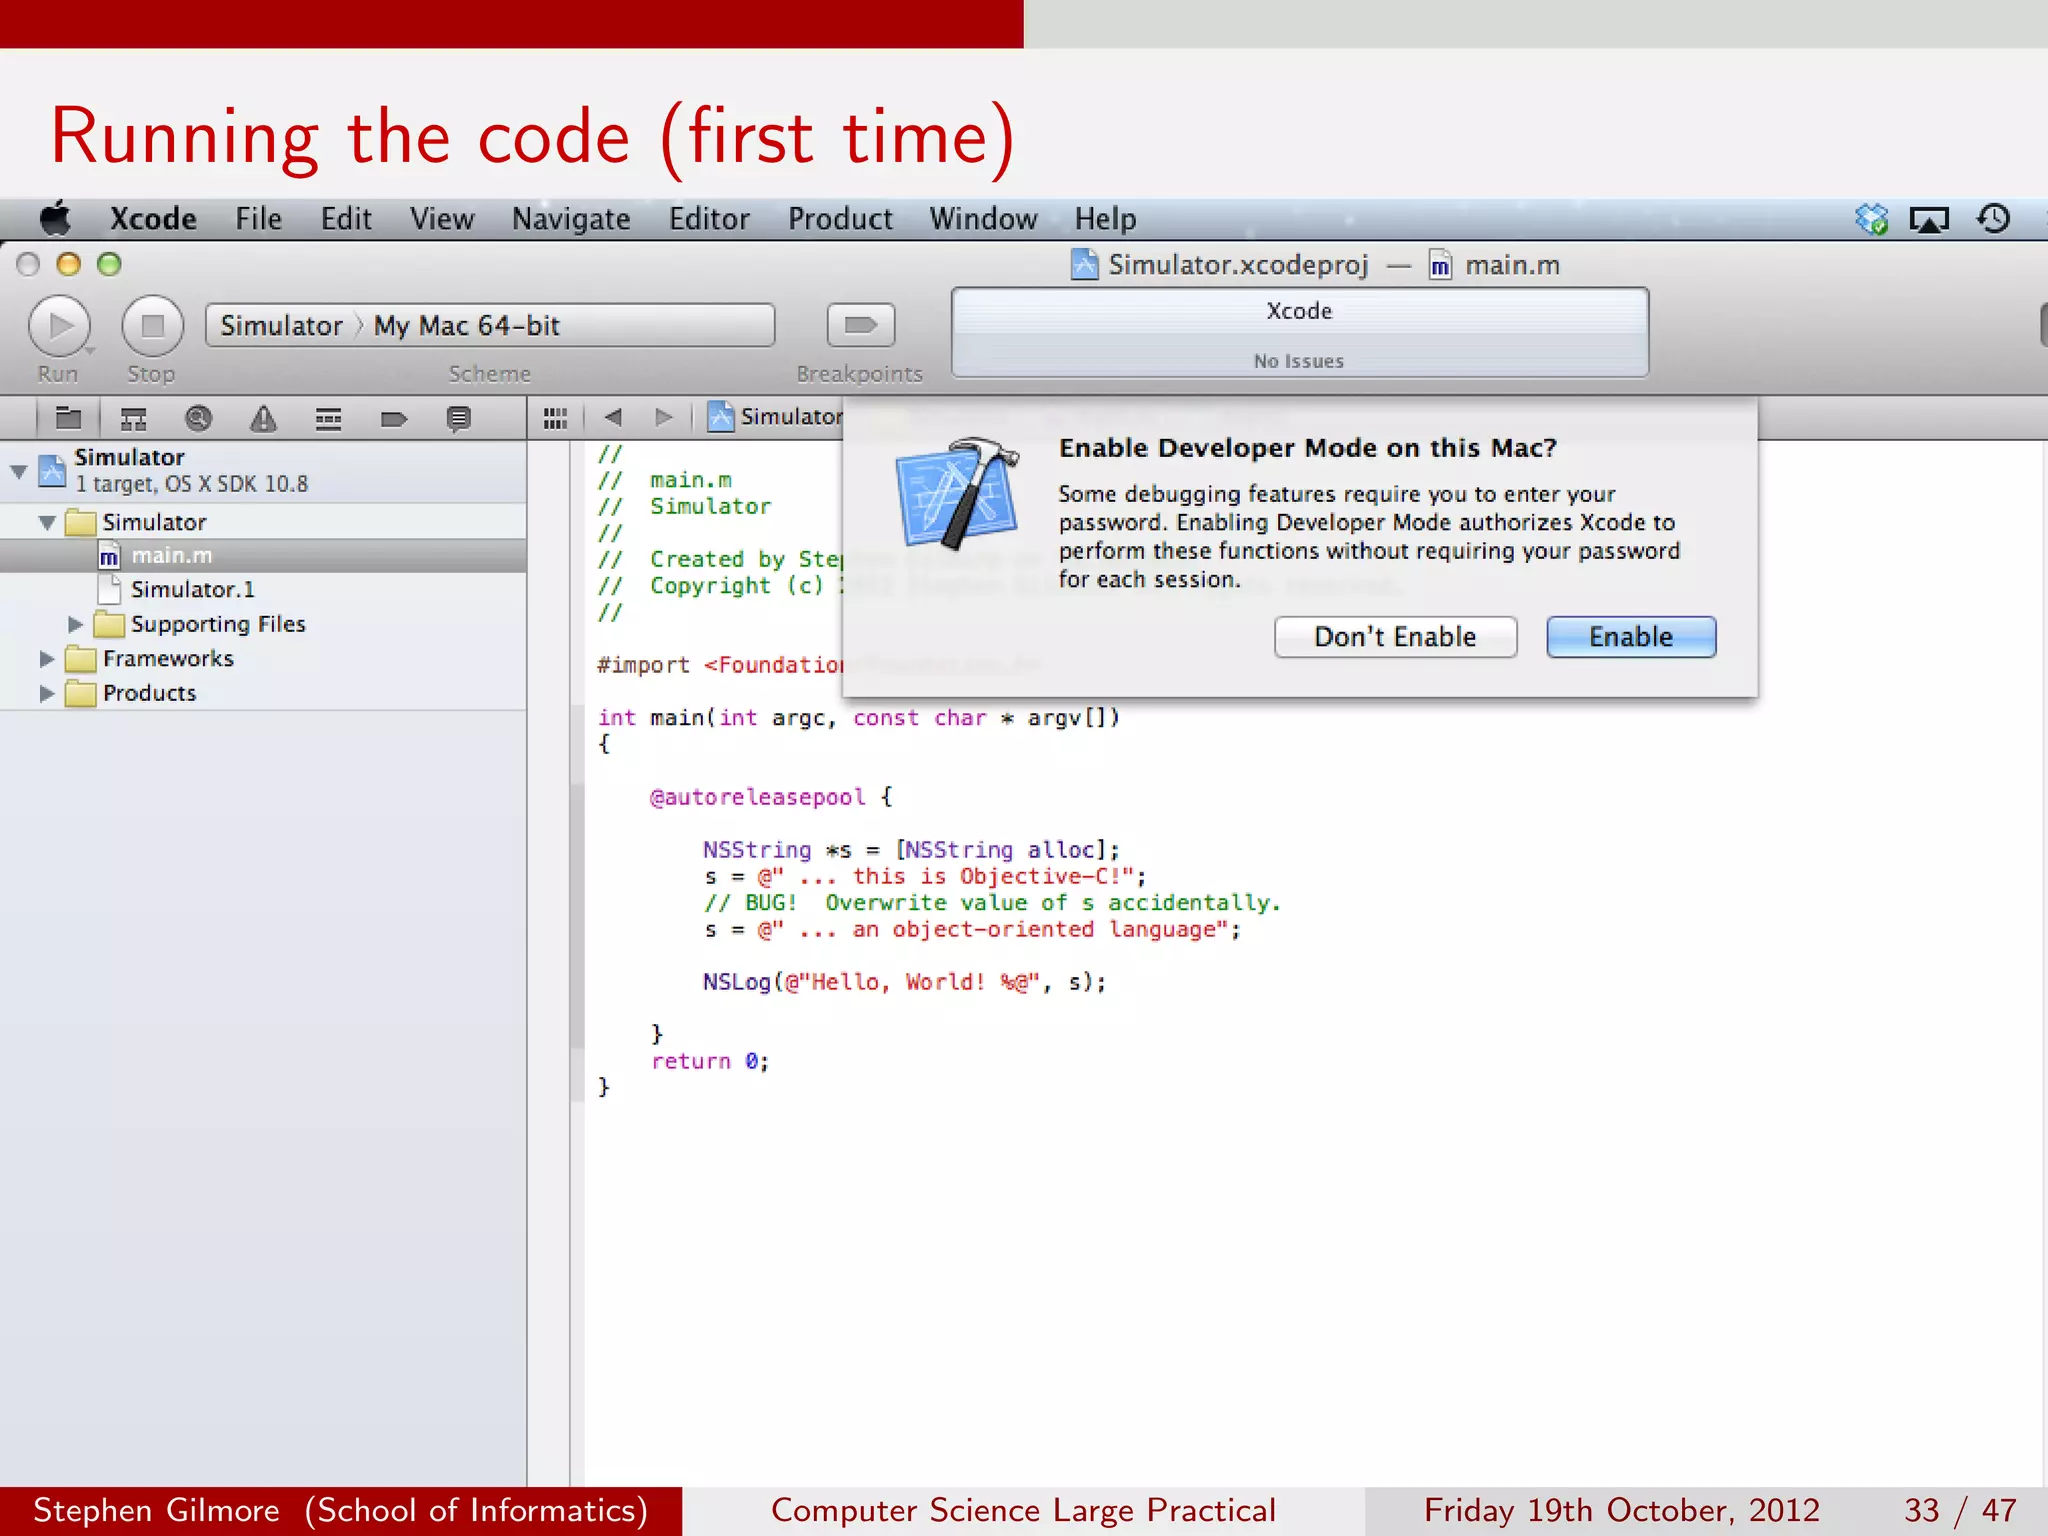Select main.m in the navigator
2048x1536 pixels.
(263, 556)
